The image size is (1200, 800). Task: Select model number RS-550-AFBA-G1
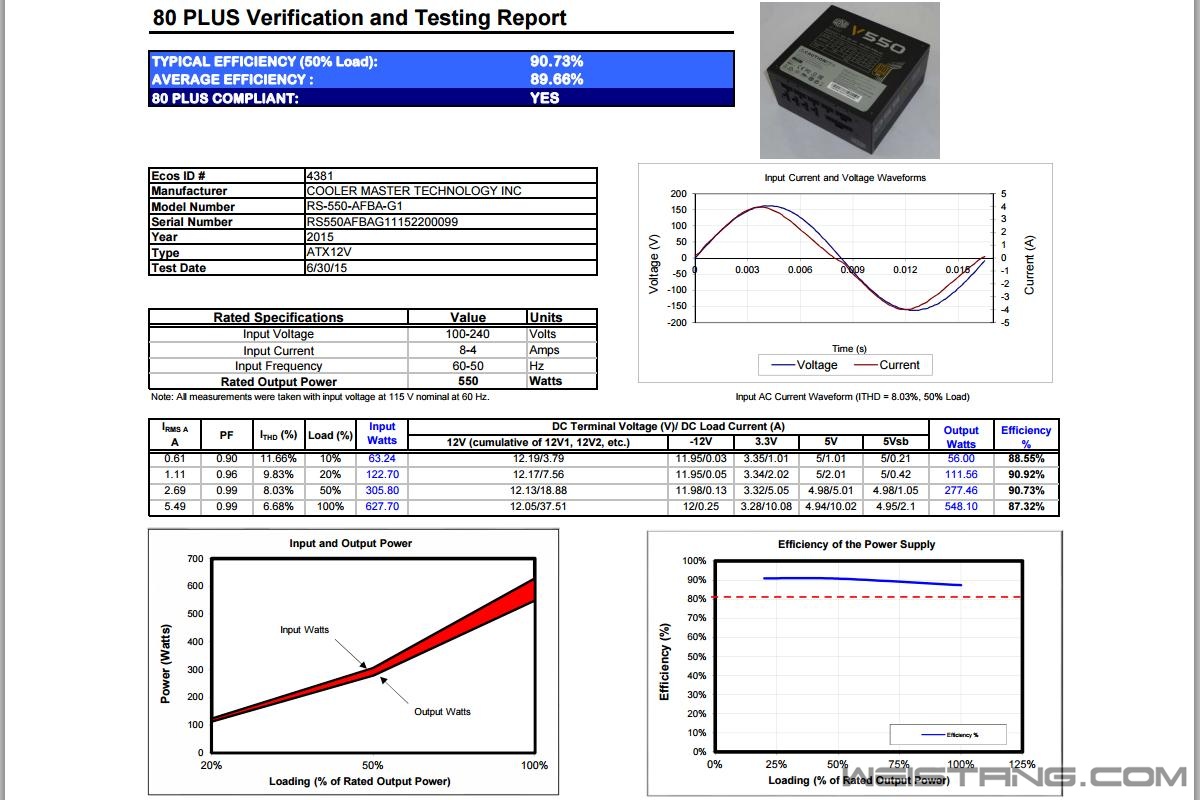point(355,207)
